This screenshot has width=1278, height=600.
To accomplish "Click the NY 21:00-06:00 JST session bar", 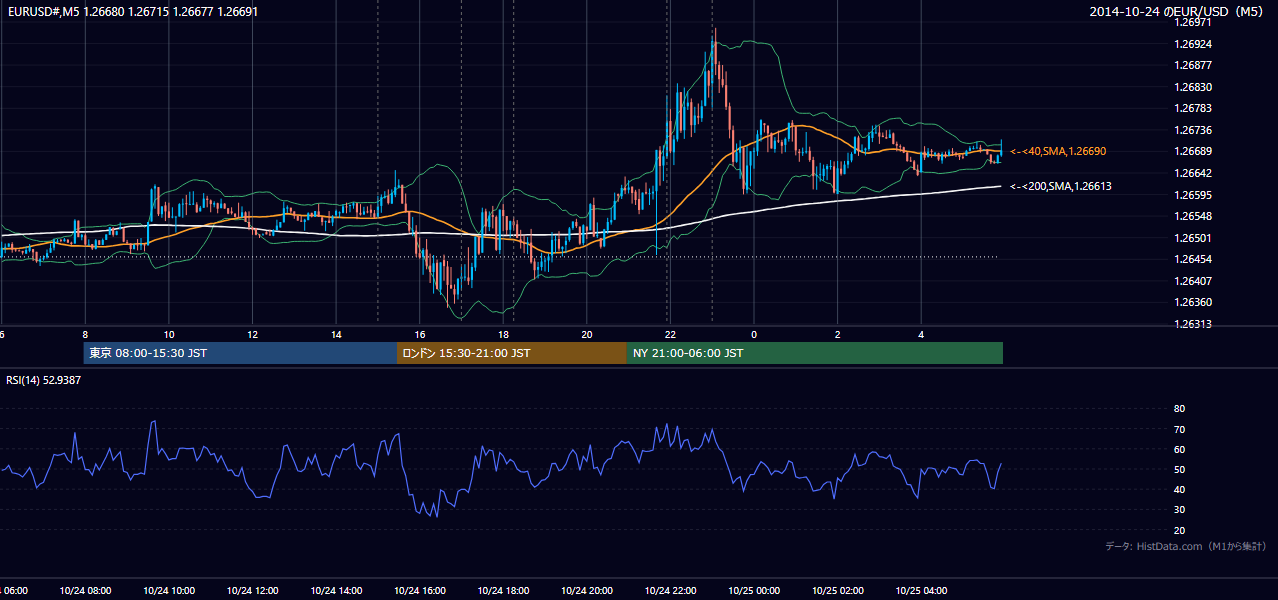I will (x=815, y=353).
